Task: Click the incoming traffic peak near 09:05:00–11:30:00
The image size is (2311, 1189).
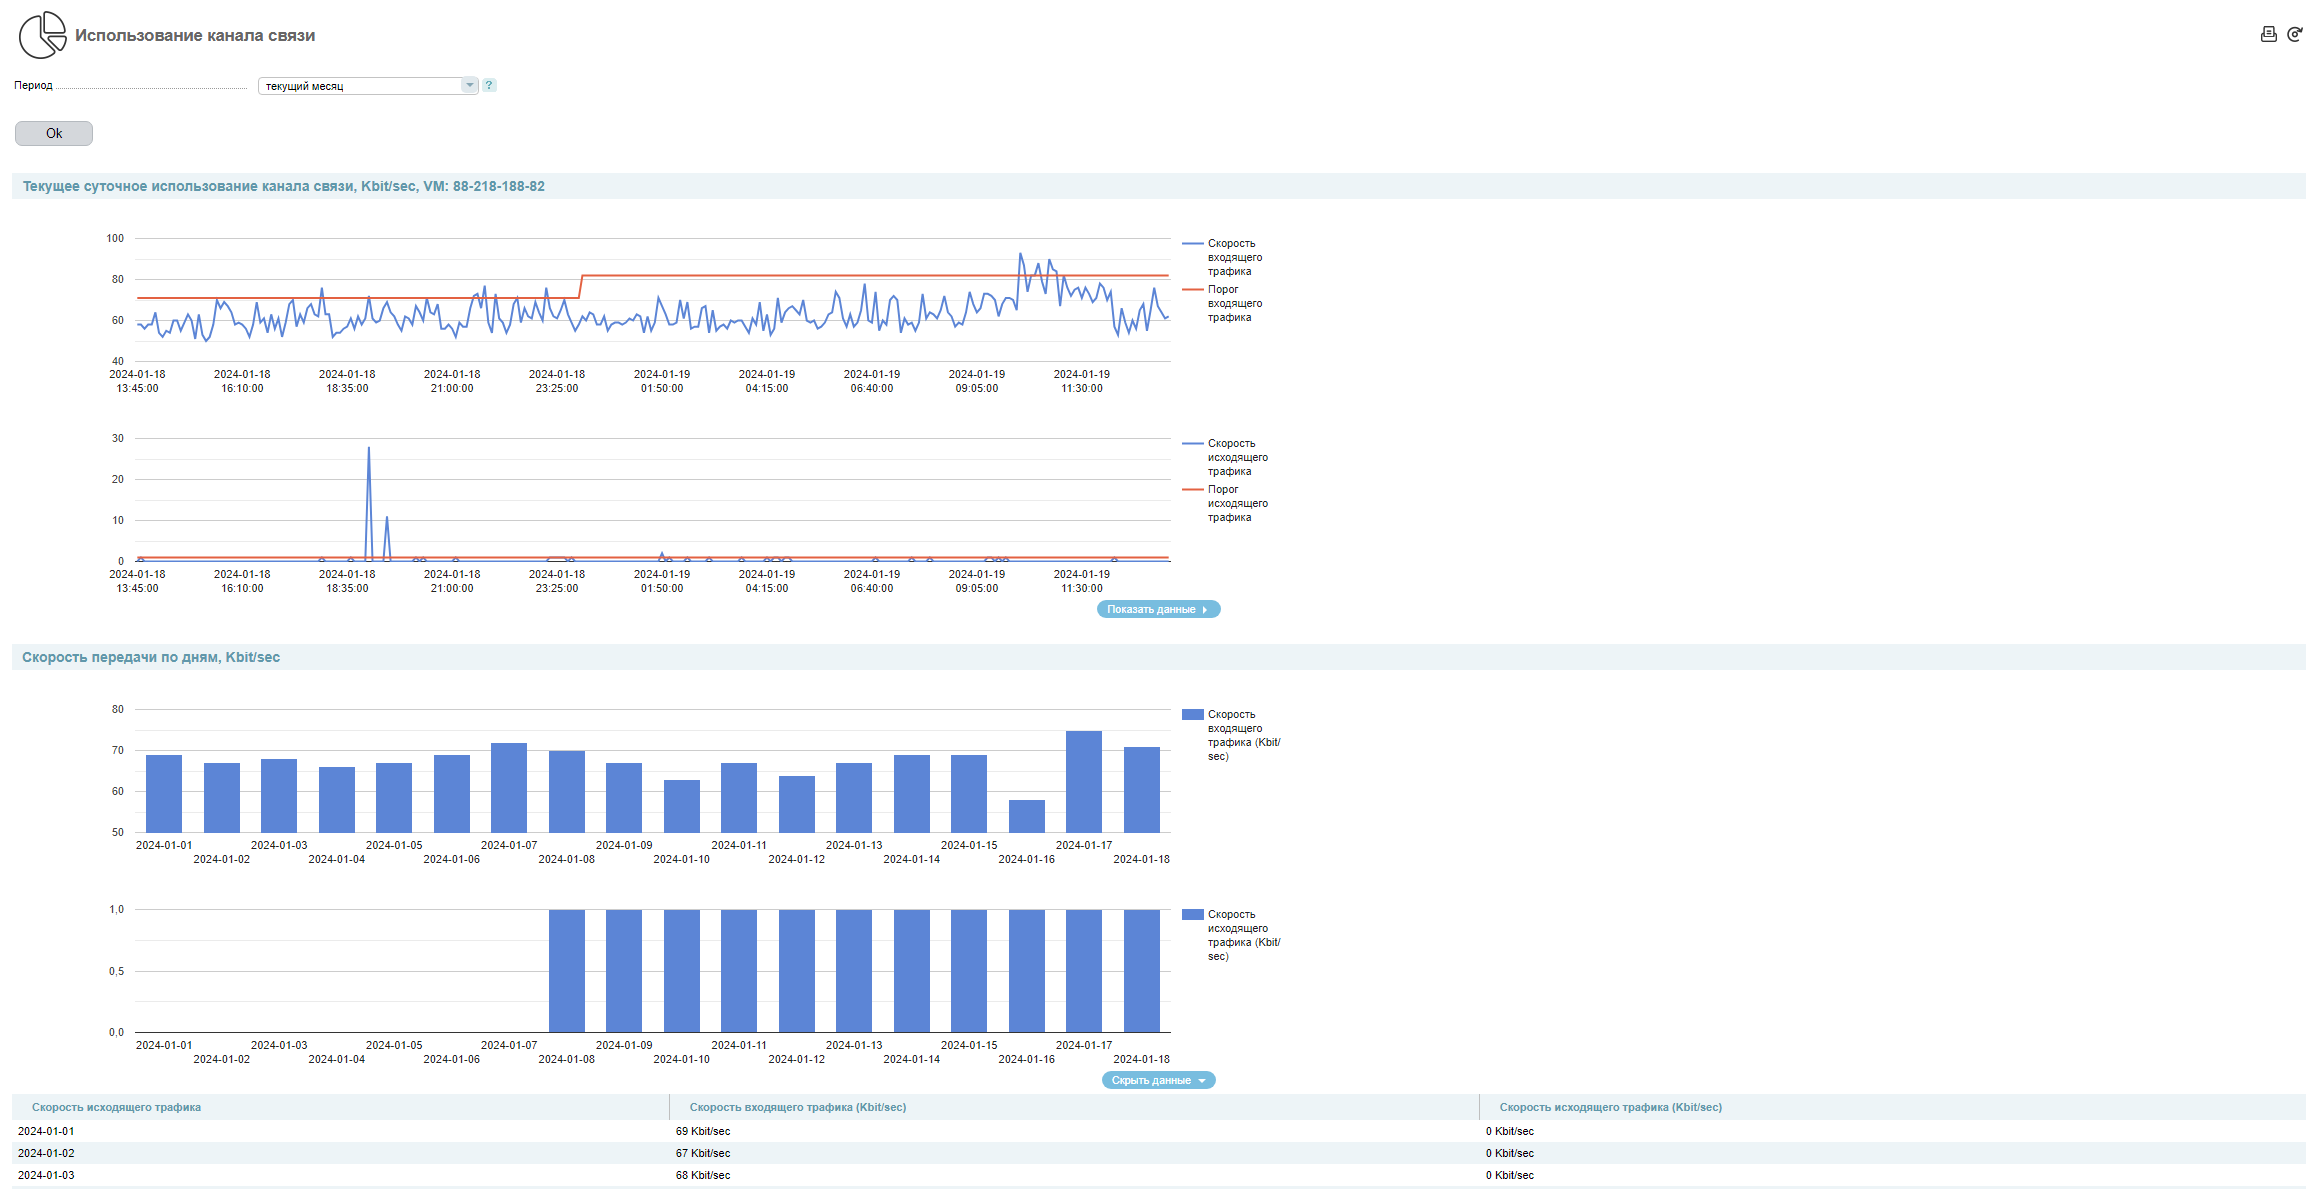Action: (x=1021, y=256)
